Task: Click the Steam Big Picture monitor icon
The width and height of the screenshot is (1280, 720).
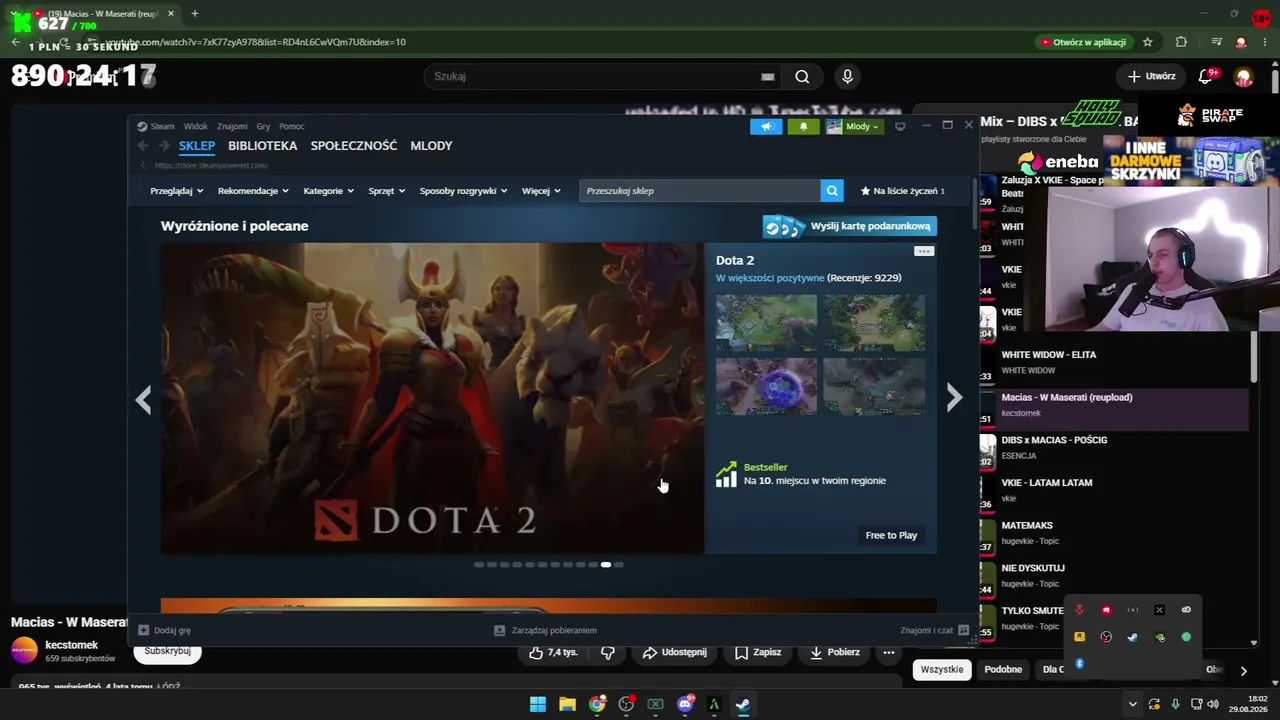Action: click(900, 126)
